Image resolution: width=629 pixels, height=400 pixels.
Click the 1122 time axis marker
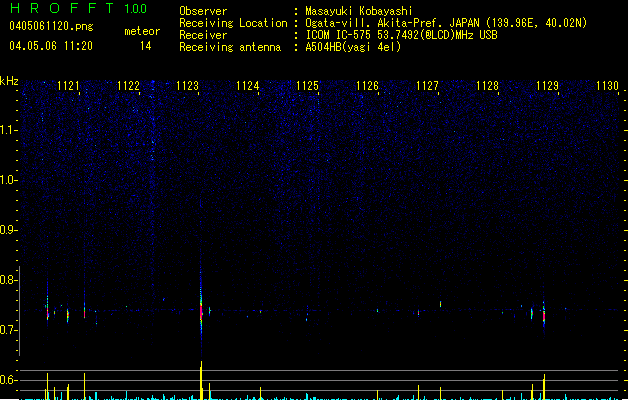point(128,86)
